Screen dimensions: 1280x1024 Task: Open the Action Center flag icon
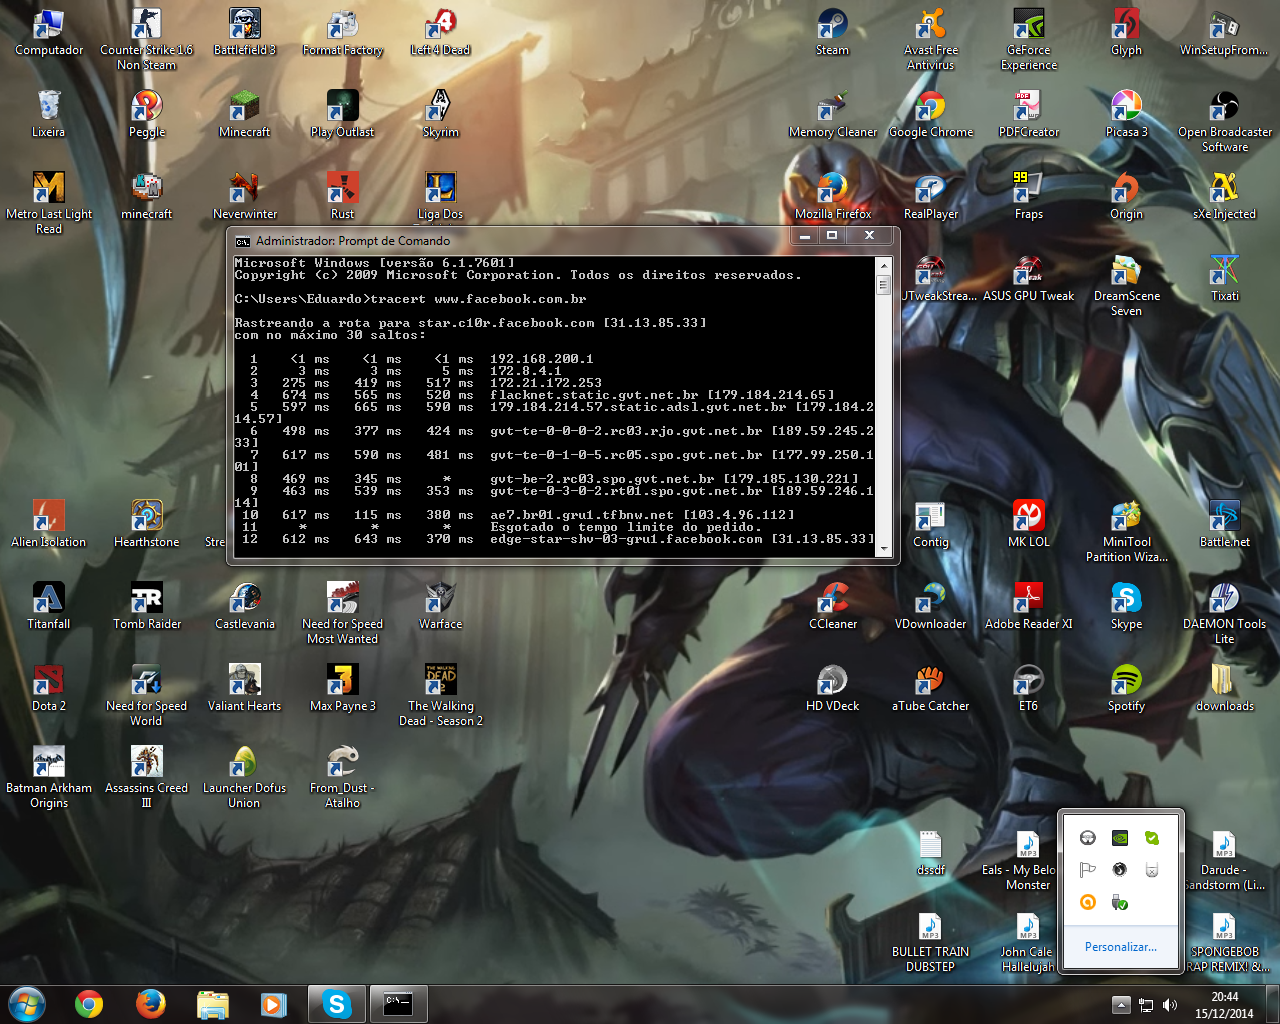pyautogui.click(x=1088, y=870)
